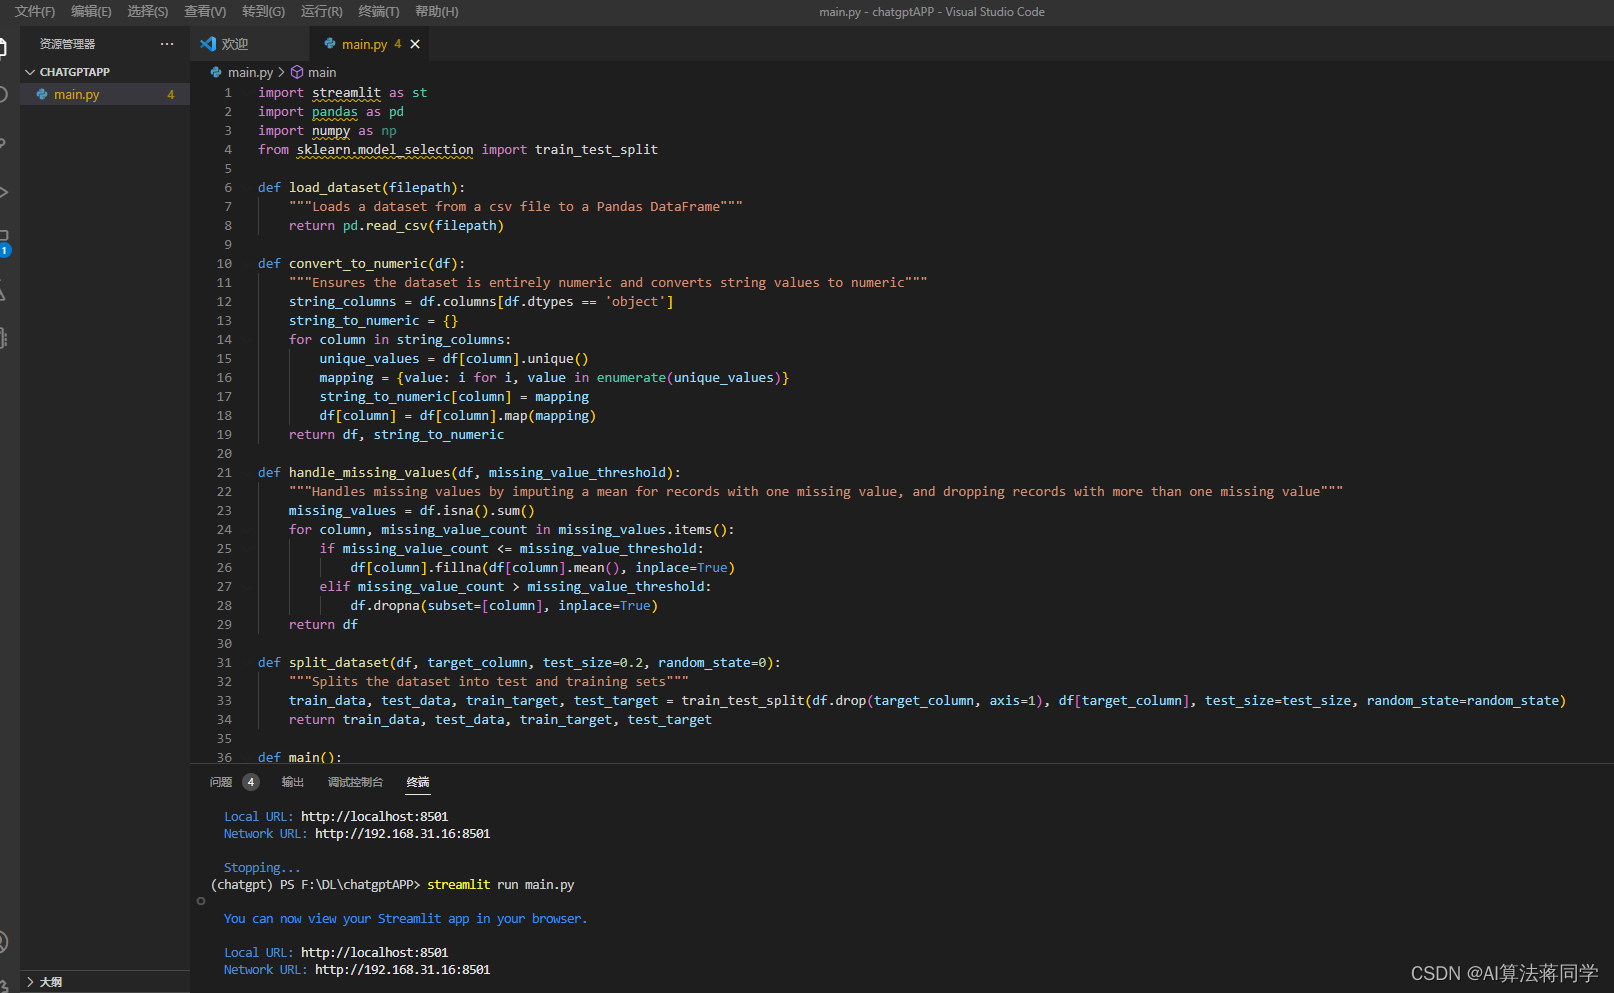Click the 'split_dataset' function definition name
Screen dimensions: 1614x993
pos(339,663)
